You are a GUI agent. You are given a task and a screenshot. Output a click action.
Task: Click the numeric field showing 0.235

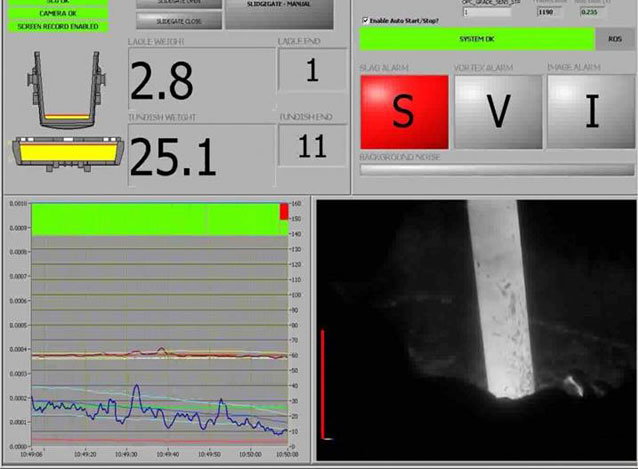click(592, 12)
